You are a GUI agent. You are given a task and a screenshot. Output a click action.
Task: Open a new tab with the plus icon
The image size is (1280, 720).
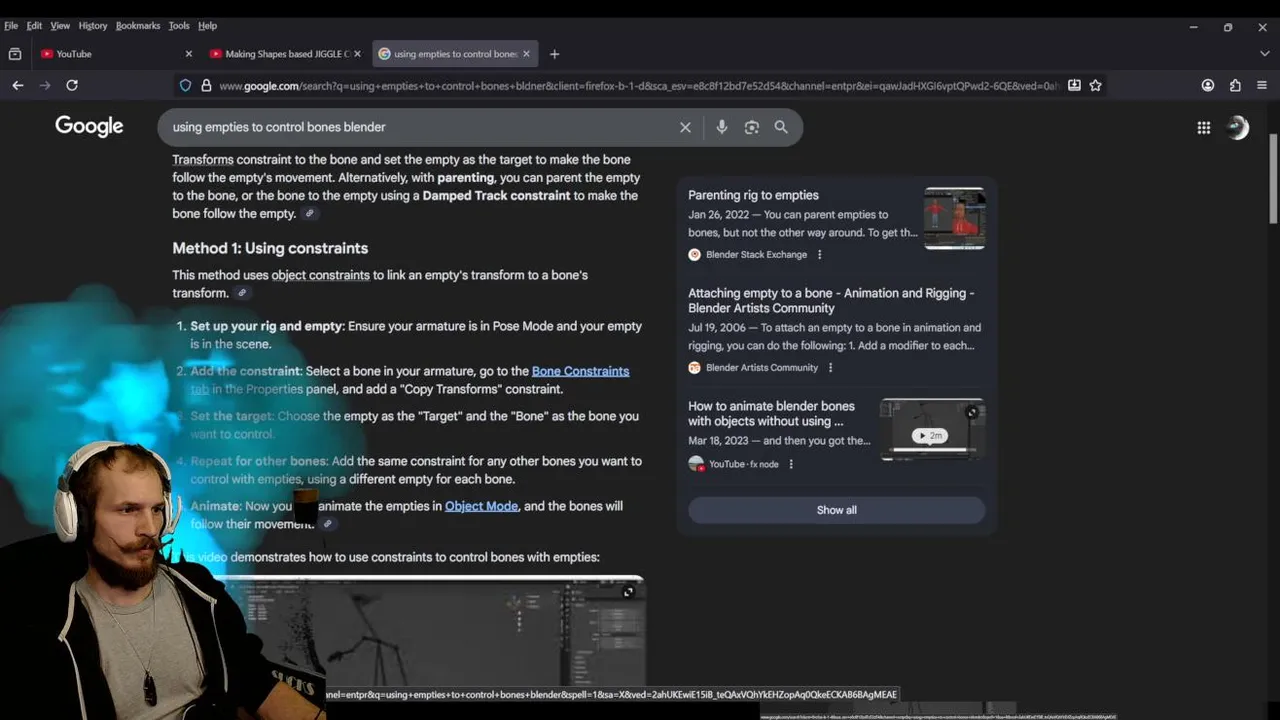(554, 54)
